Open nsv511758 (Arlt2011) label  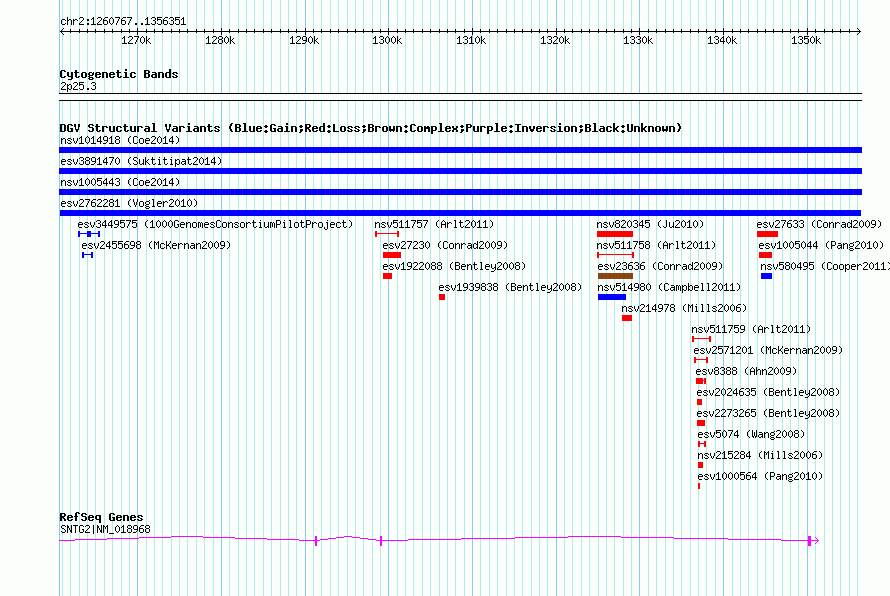(x=656, y=245)
